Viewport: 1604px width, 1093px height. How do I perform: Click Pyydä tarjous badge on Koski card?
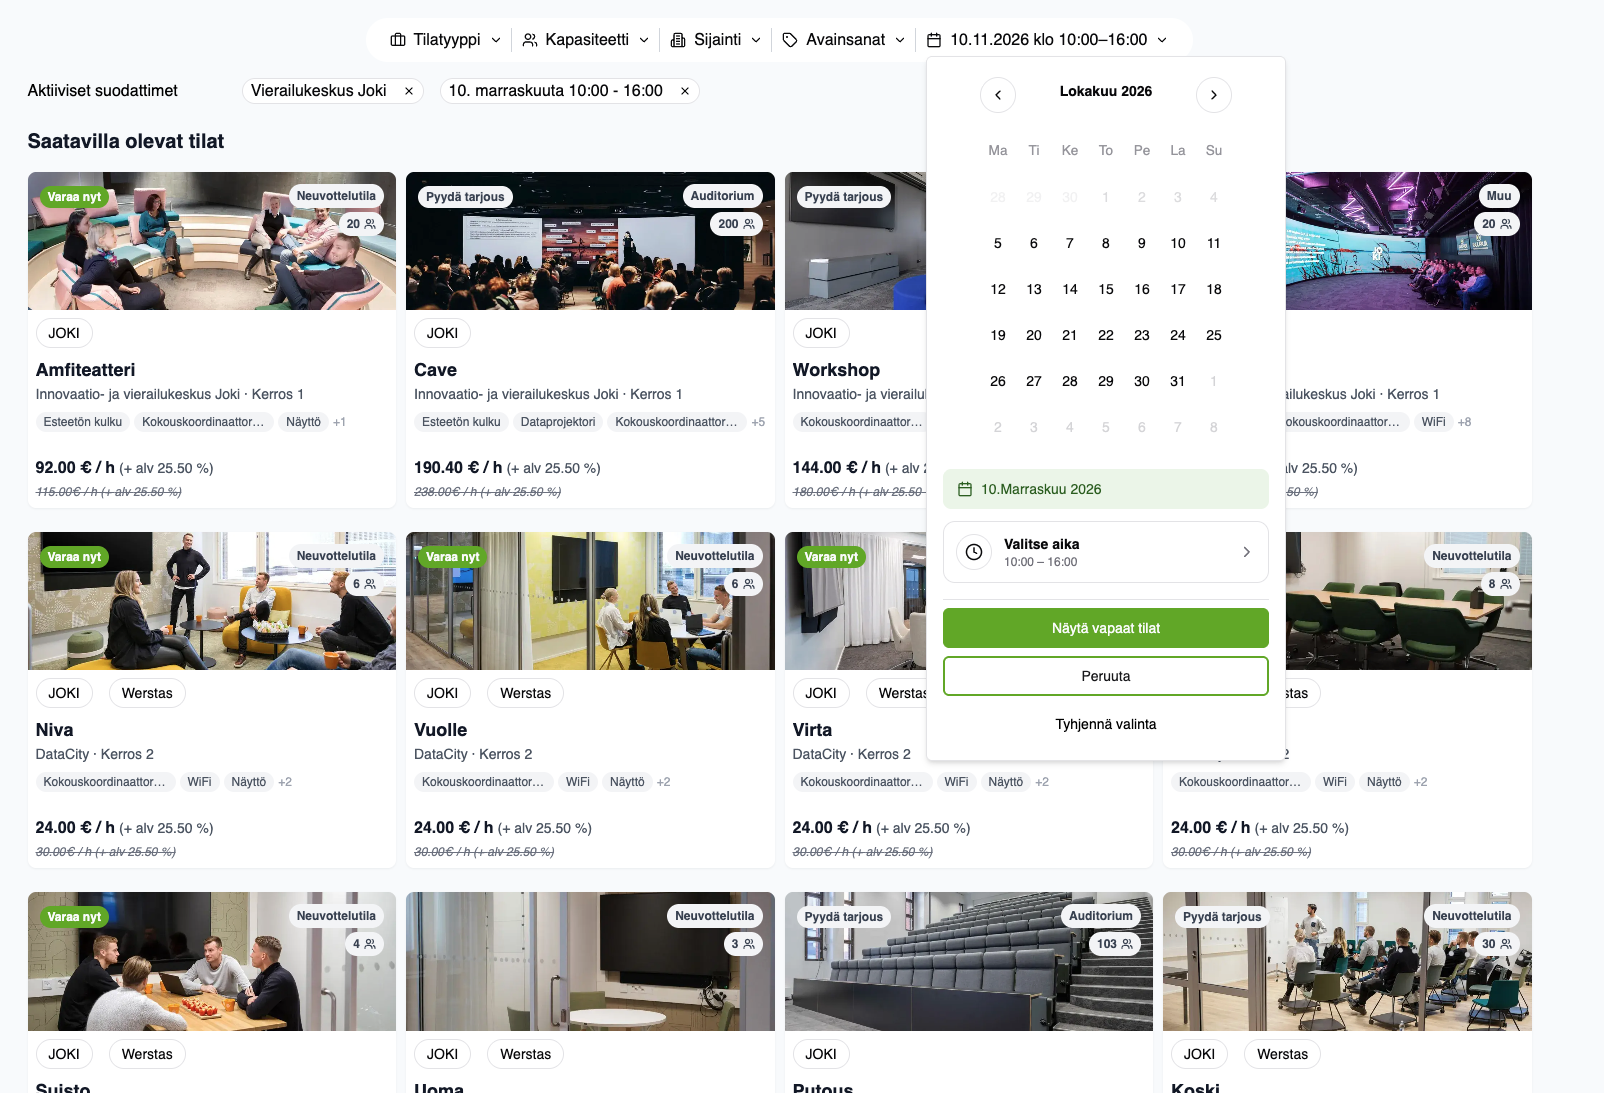coord(1222,917)
